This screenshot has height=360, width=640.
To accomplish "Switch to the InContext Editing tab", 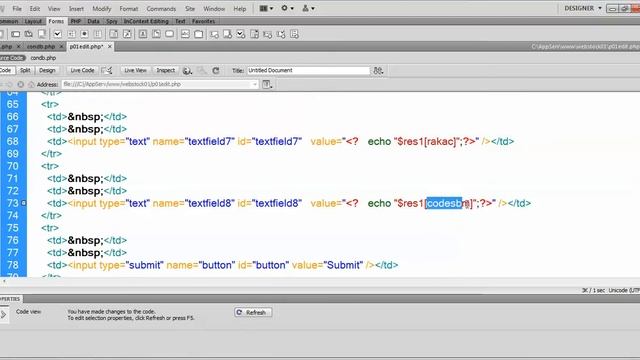I will [146, 21].
